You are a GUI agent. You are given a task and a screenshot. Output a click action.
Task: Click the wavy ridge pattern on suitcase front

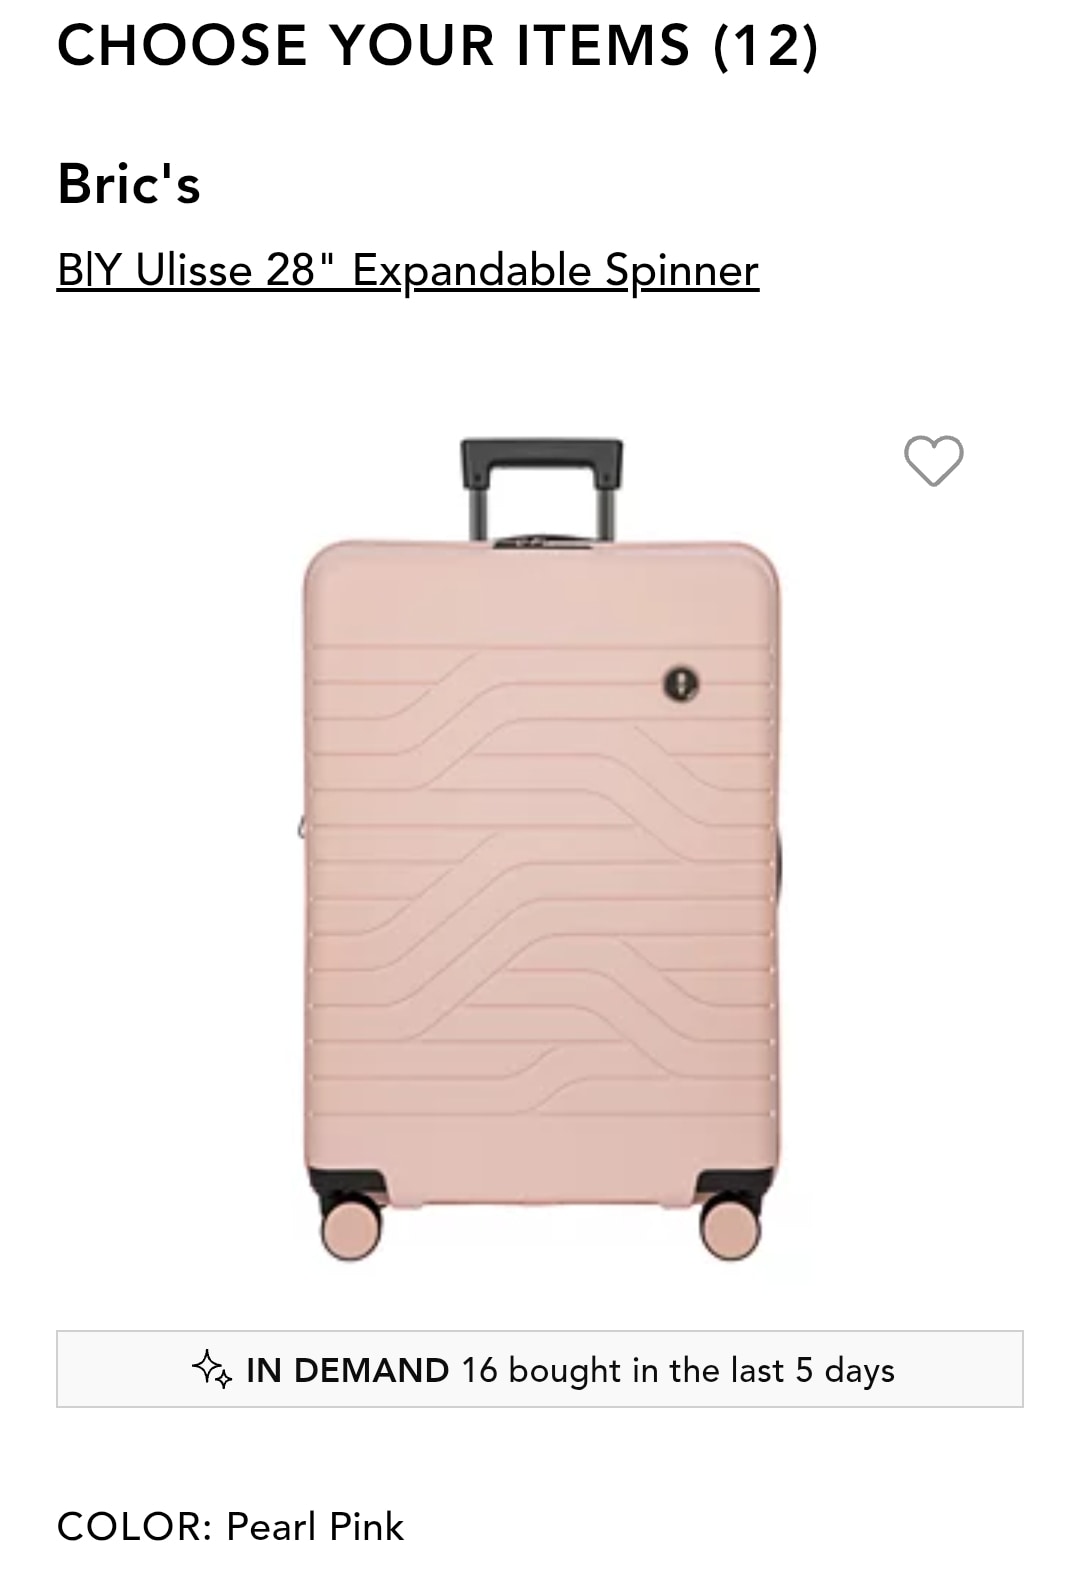click(x=541, y=880)
